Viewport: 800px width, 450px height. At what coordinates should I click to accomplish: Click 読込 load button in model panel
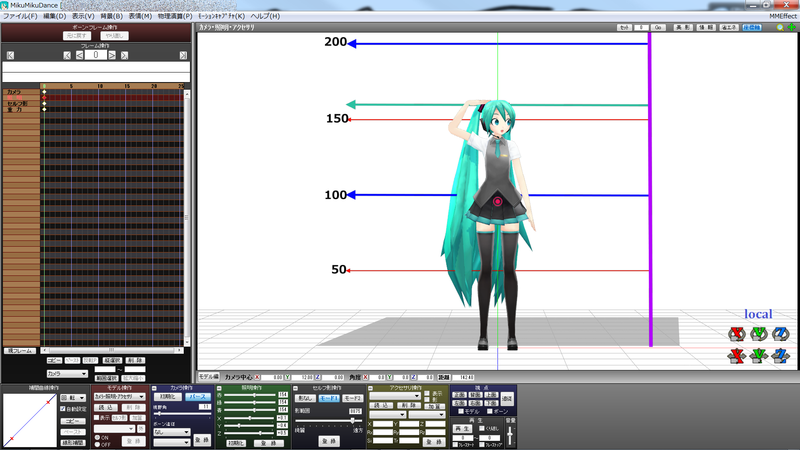pos(106,407)
